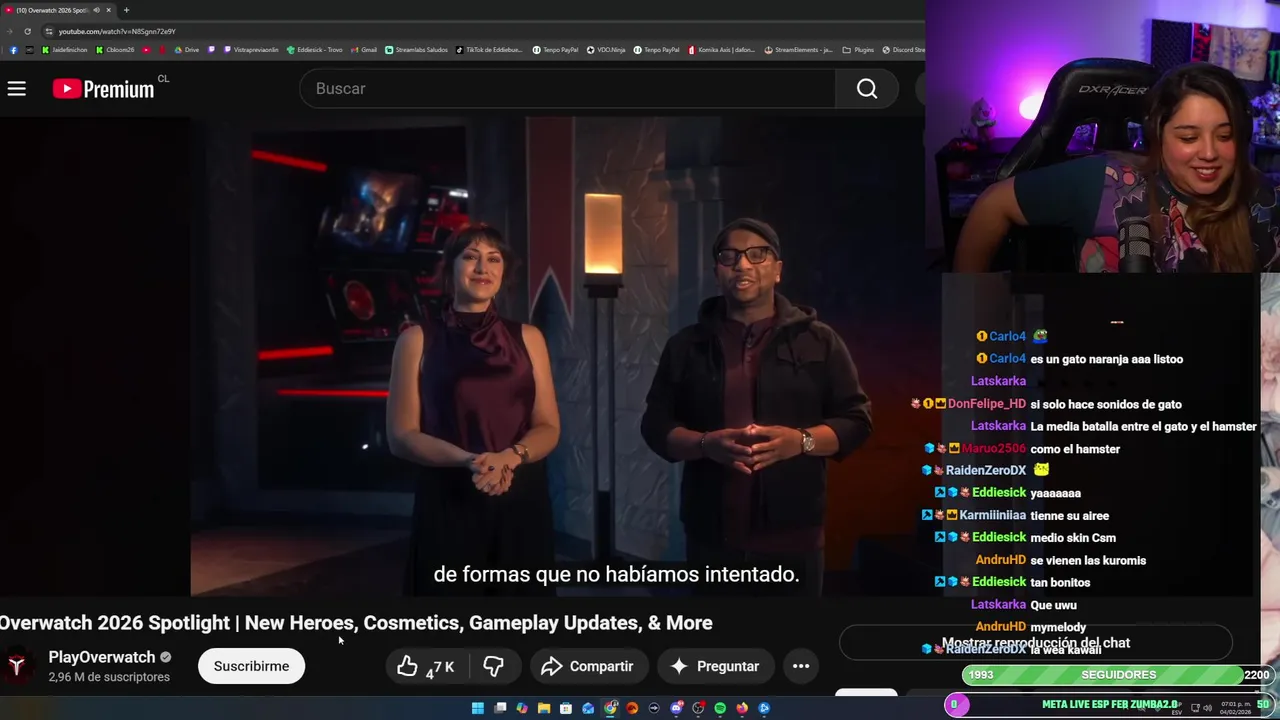Open the Cbloom26 bookmark

pyautogui.click(x=114, y=50)
